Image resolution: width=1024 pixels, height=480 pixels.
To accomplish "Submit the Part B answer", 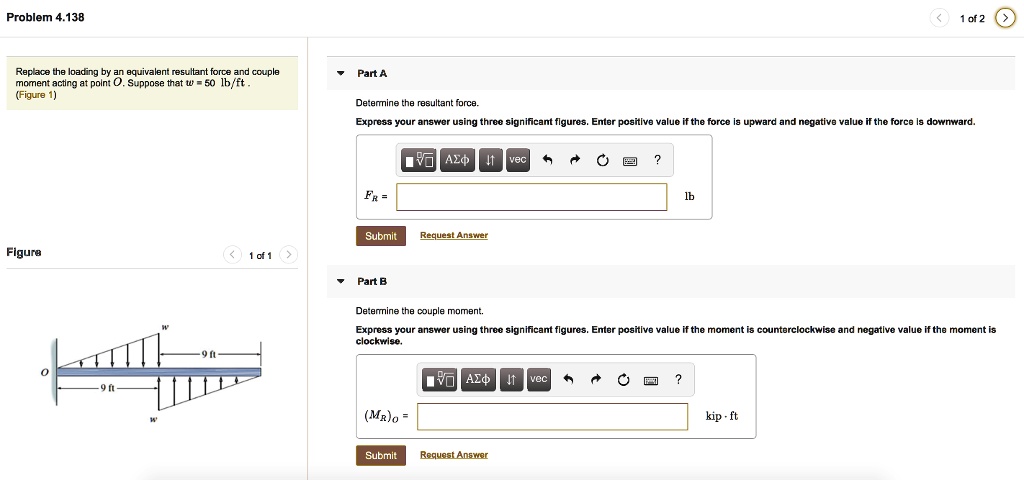I will [380, 455].
